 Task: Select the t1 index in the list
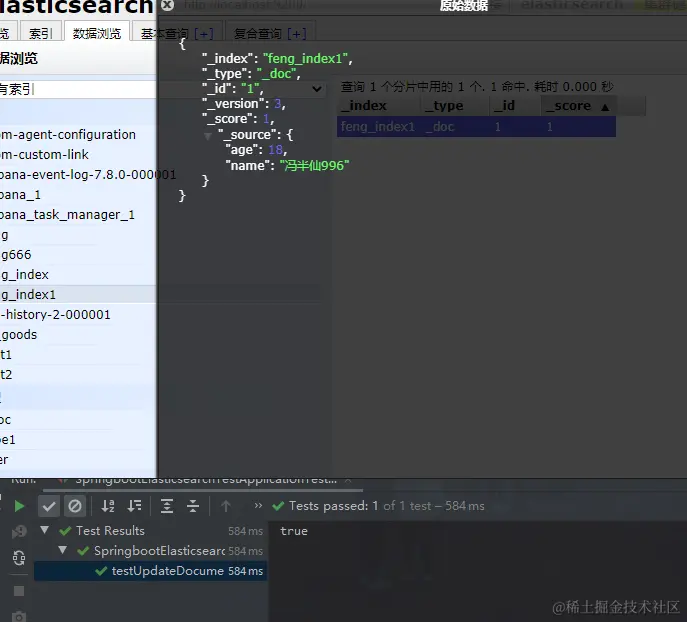(x=6, y=354)
